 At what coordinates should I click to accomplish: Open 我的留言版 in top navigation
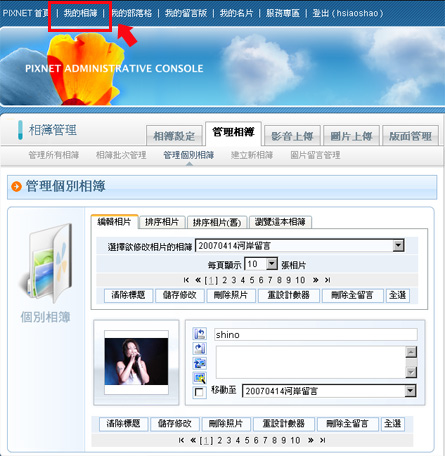(186, 13)
